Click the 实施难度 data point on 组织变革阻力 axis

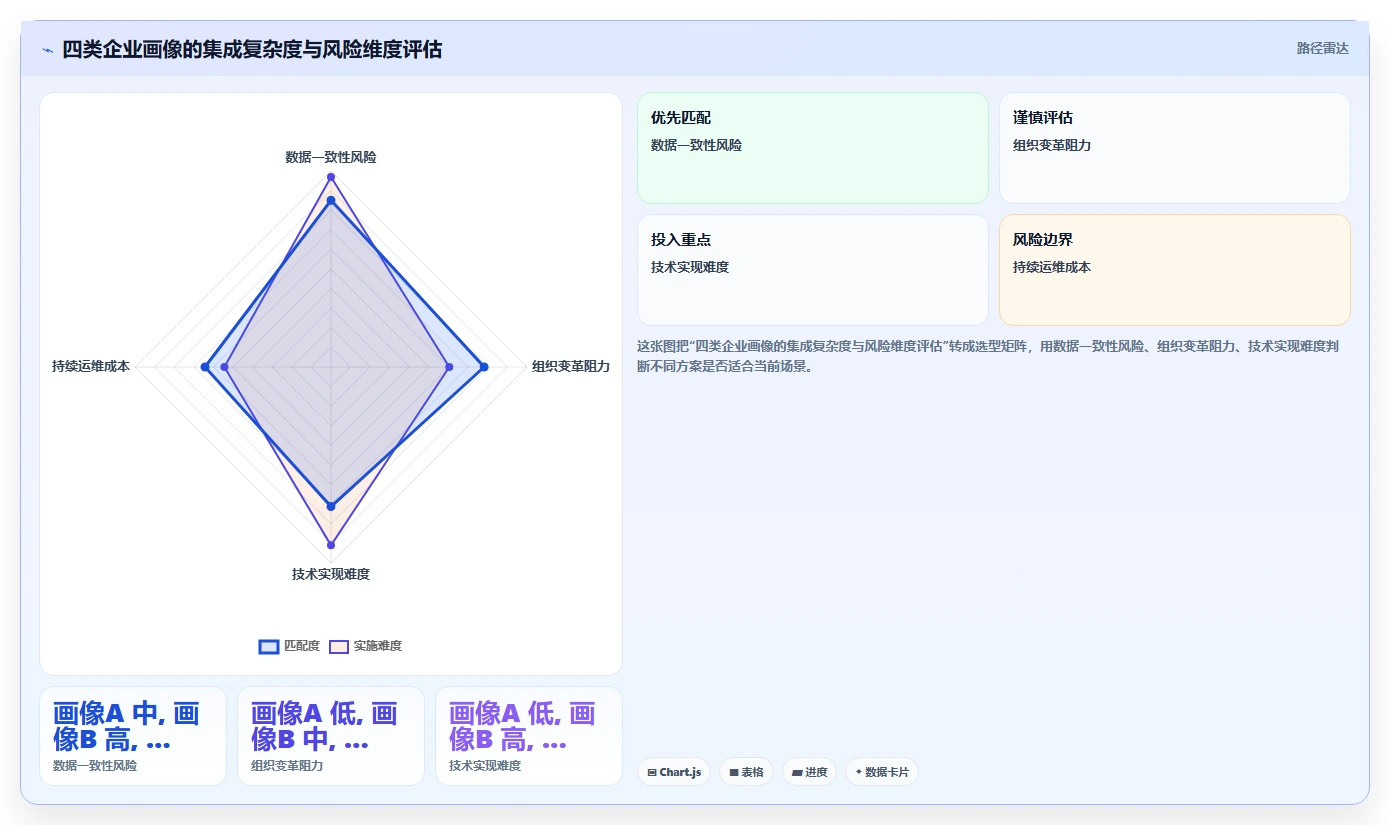449,367
